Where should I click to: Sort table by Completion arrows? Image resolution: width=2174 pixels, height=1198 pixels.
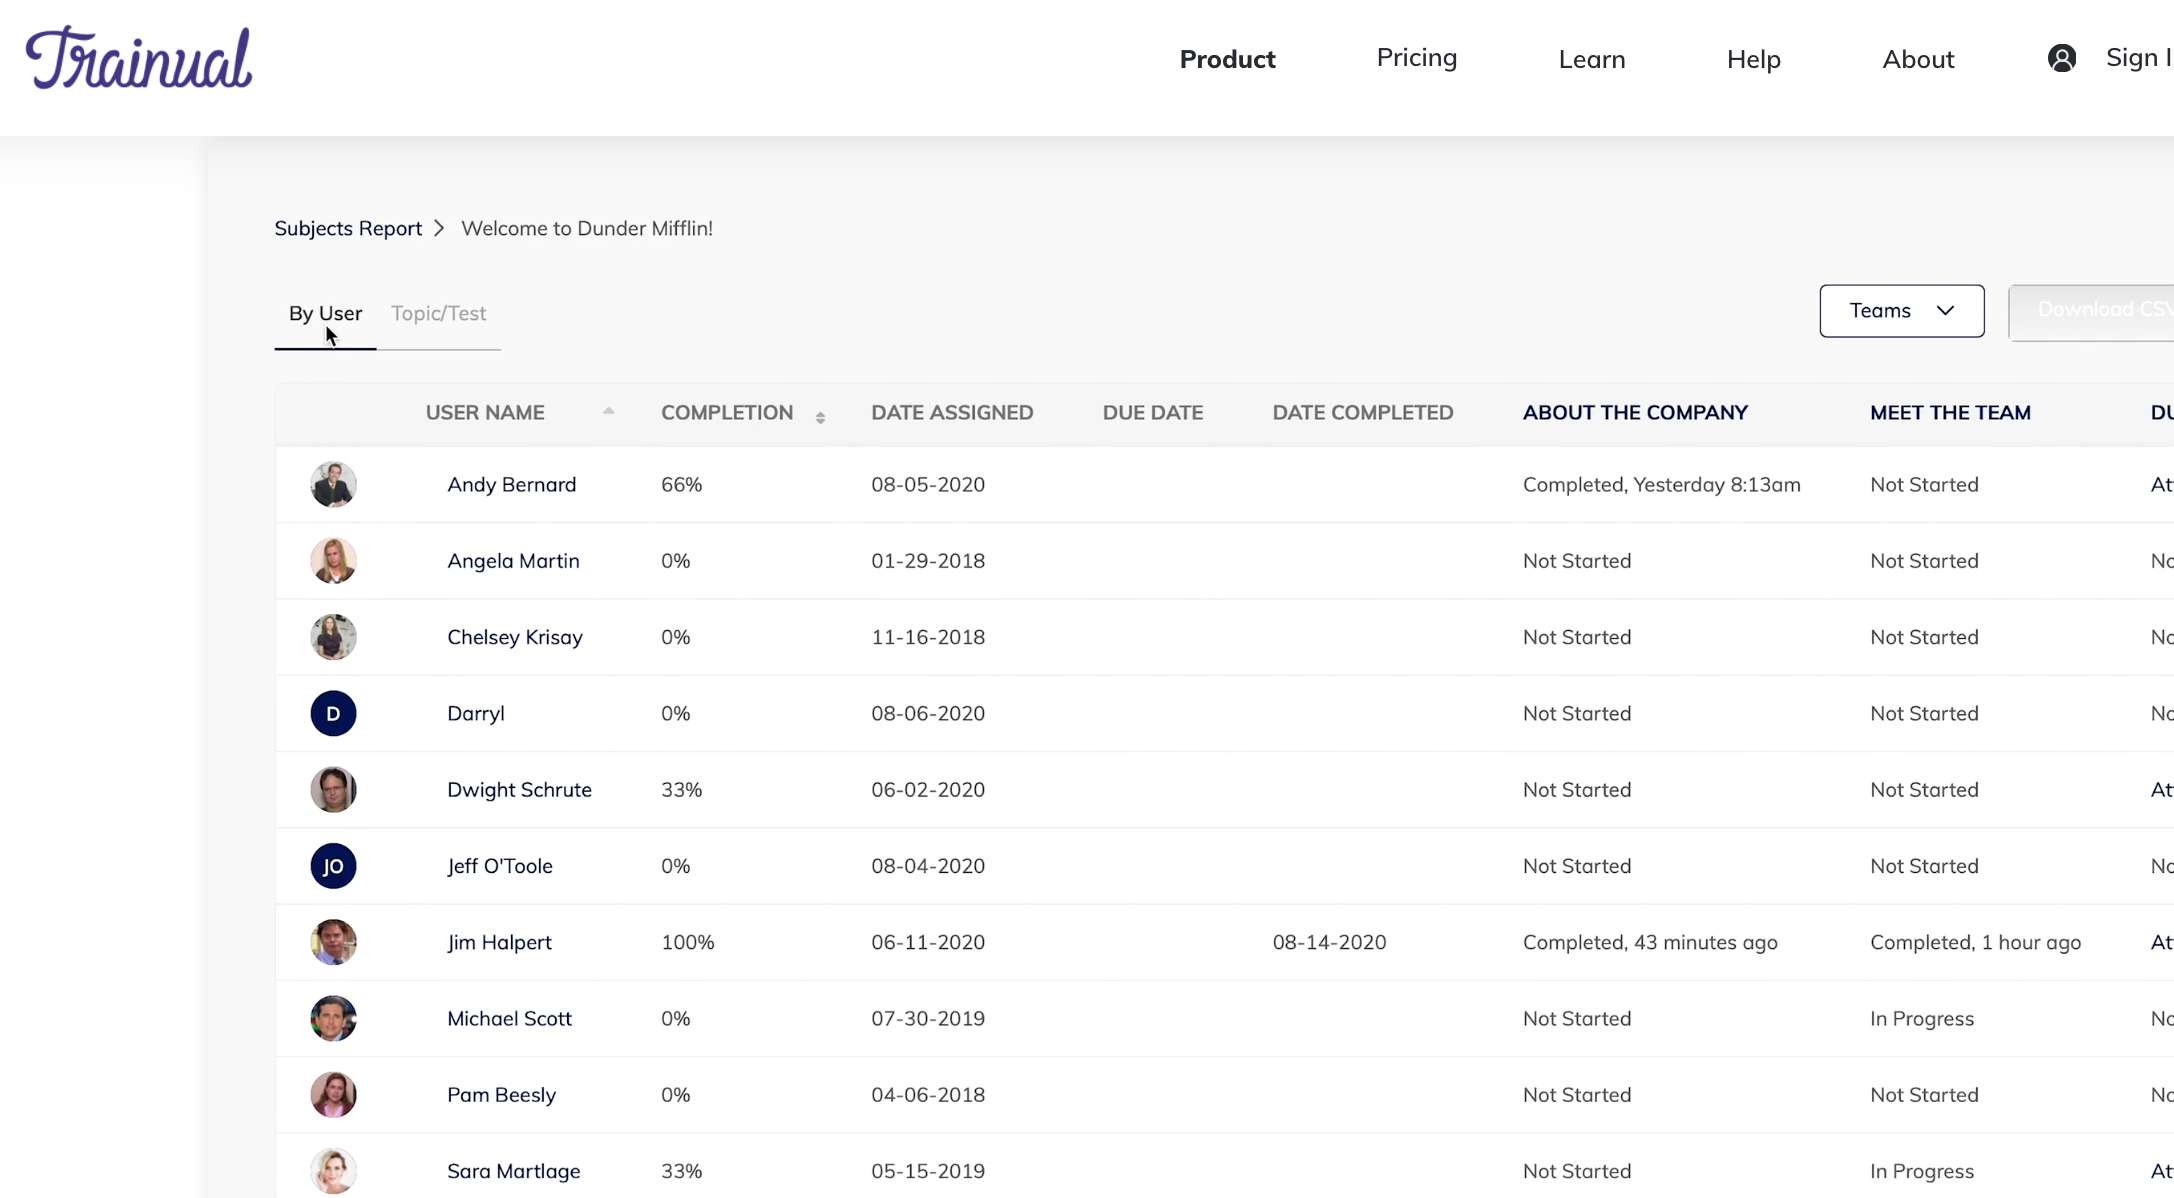click(x=820, y=418)
